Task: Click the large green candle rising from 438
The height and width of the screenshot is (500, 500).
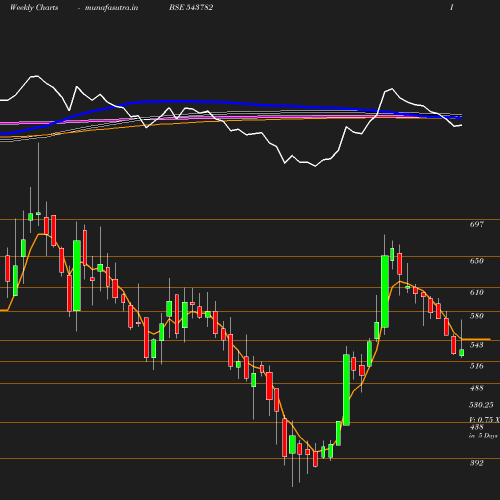Action: click(x=346, y=390)
